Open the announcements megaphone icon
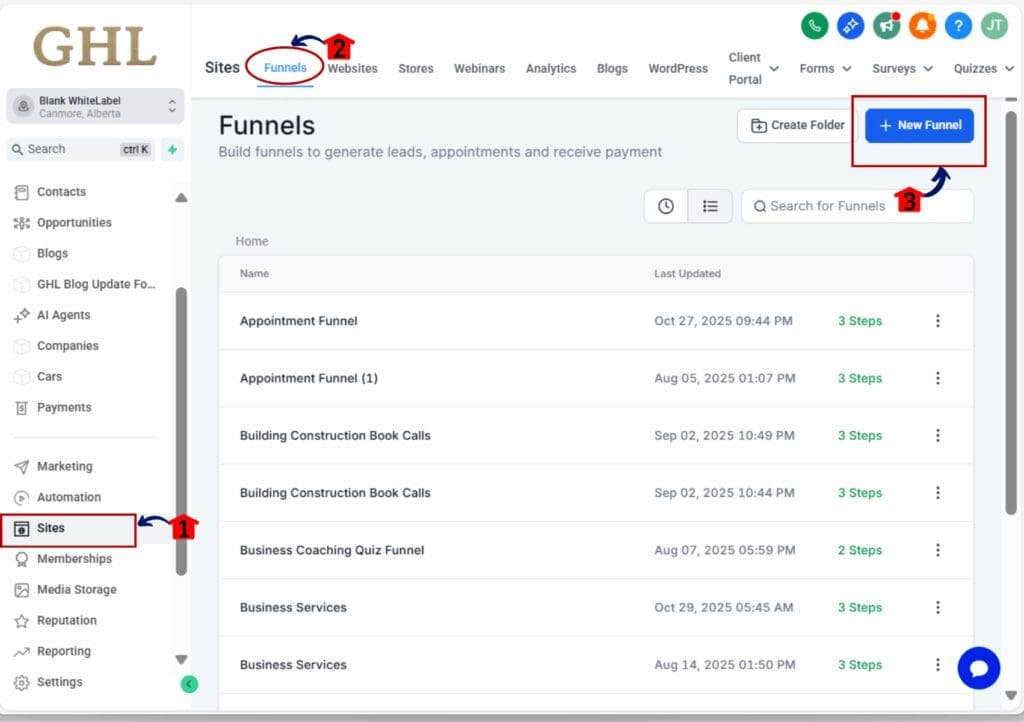Screen dimensions: 1024x722 click(886, 26)
